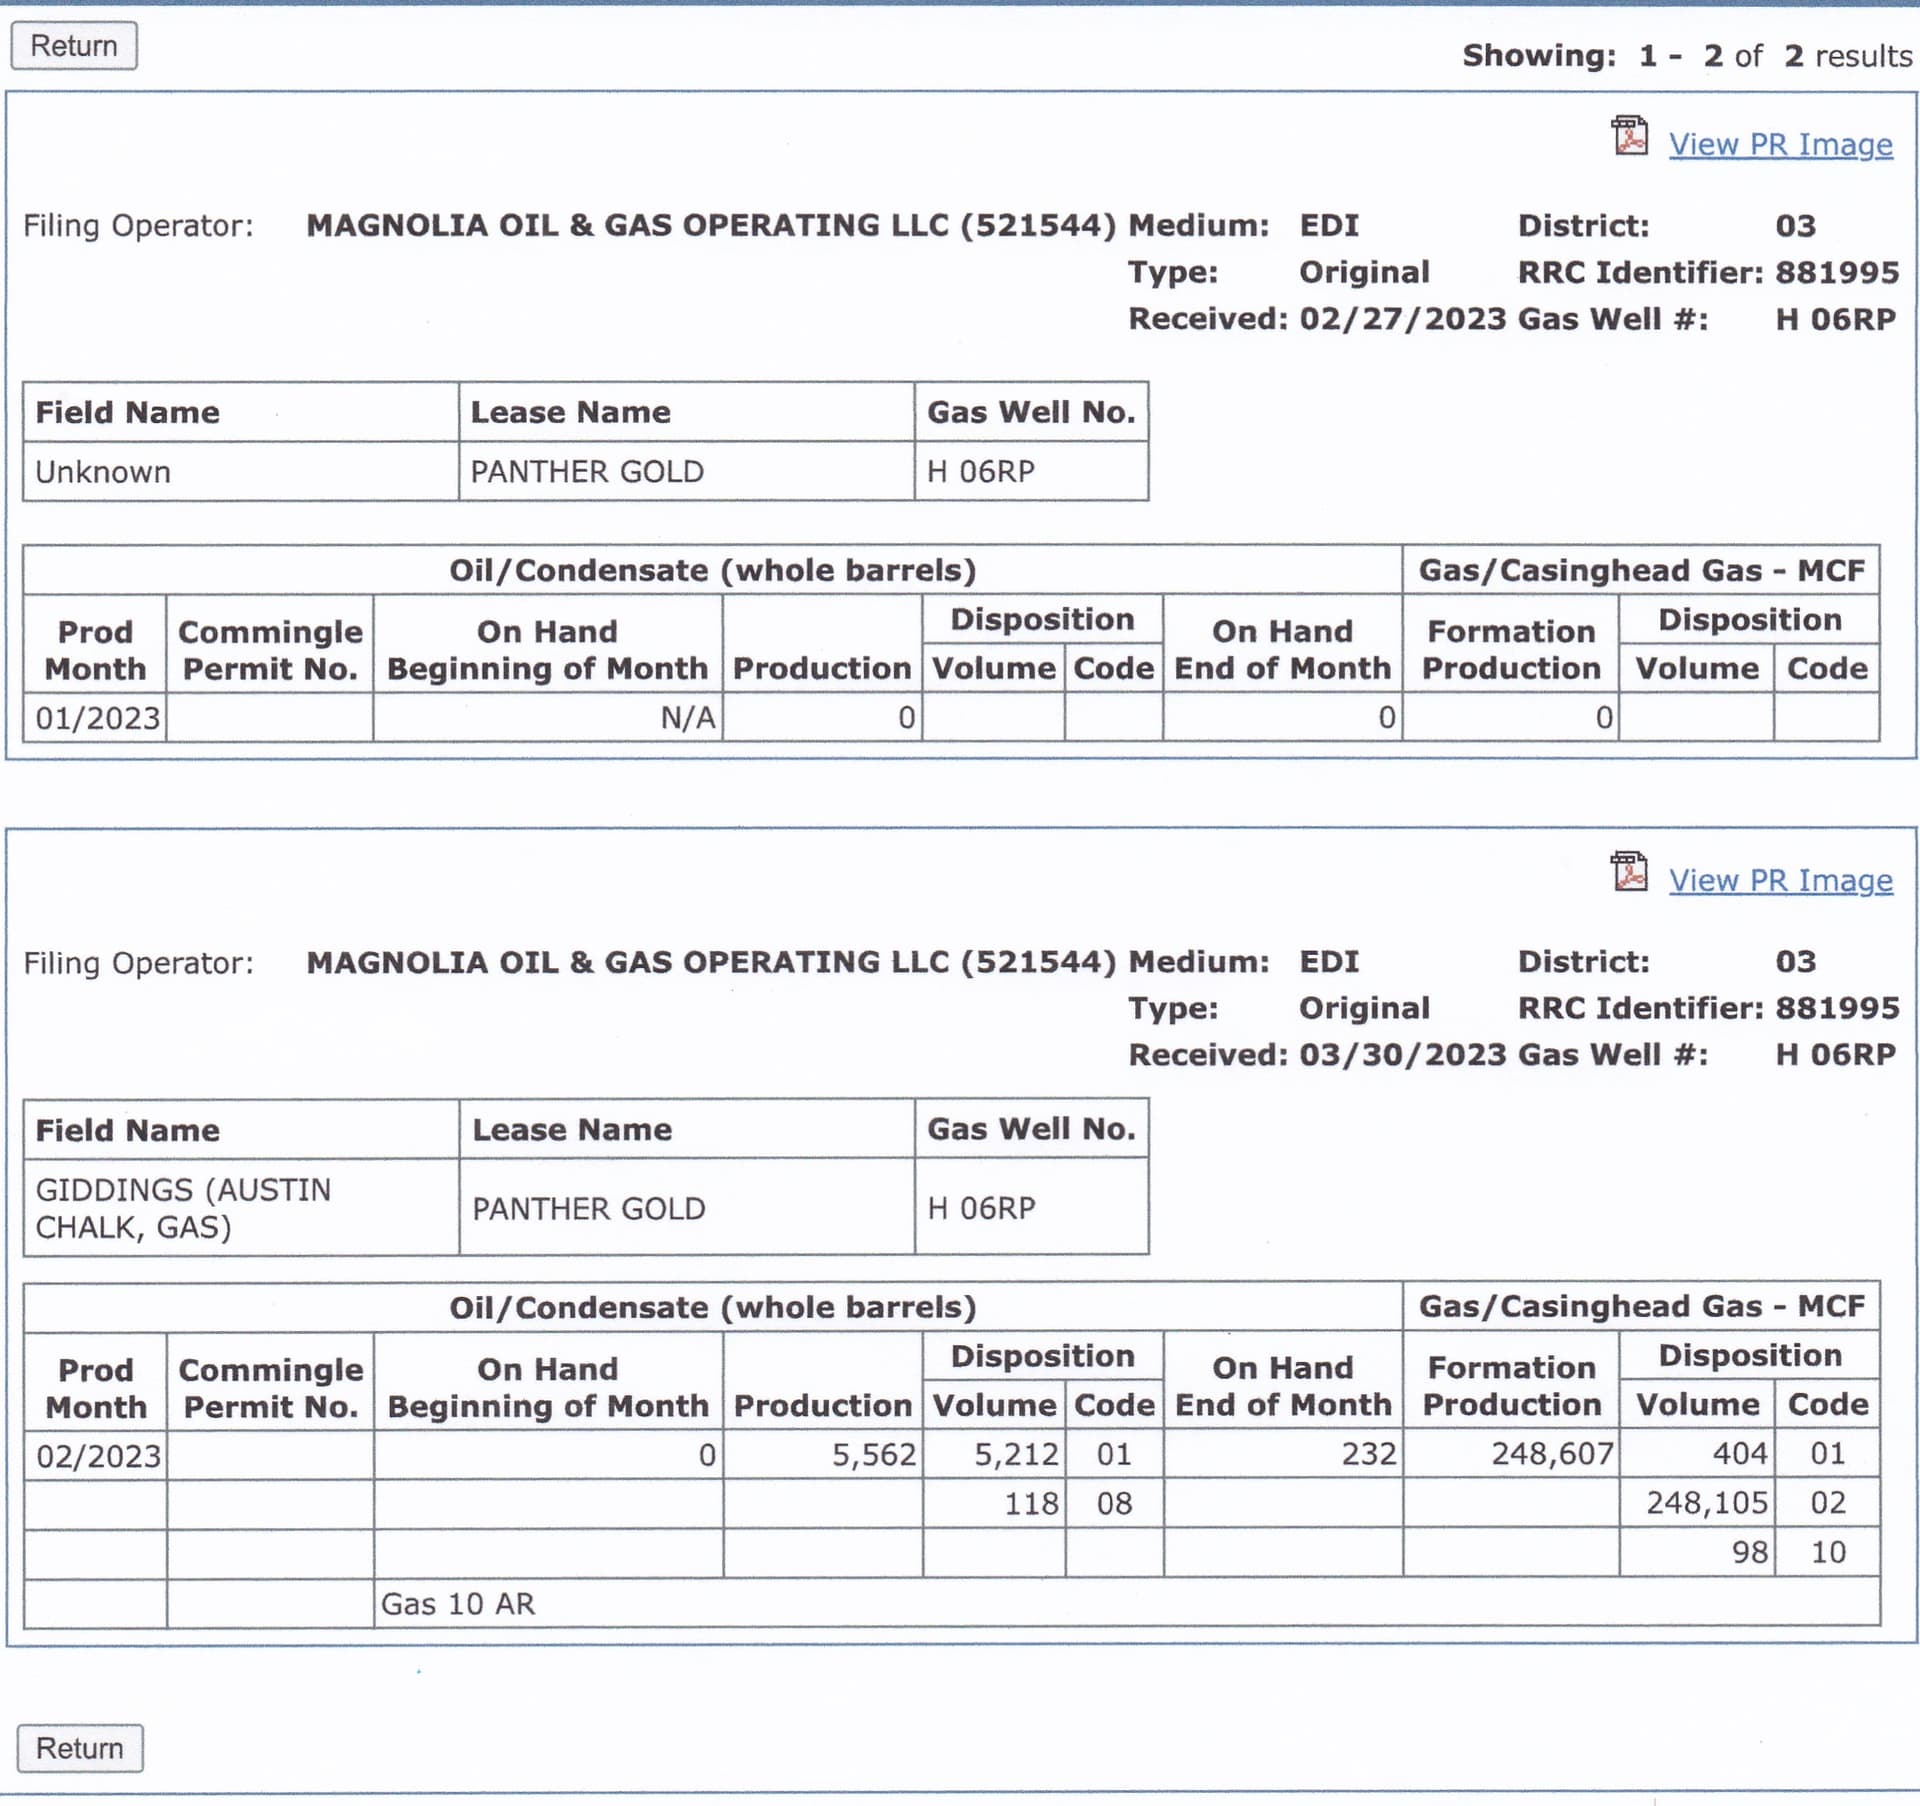Screen dimensions: 1920x1806
Task: Click PDF icon for the 03/30/2023 filing
Action: [1629, 871]
